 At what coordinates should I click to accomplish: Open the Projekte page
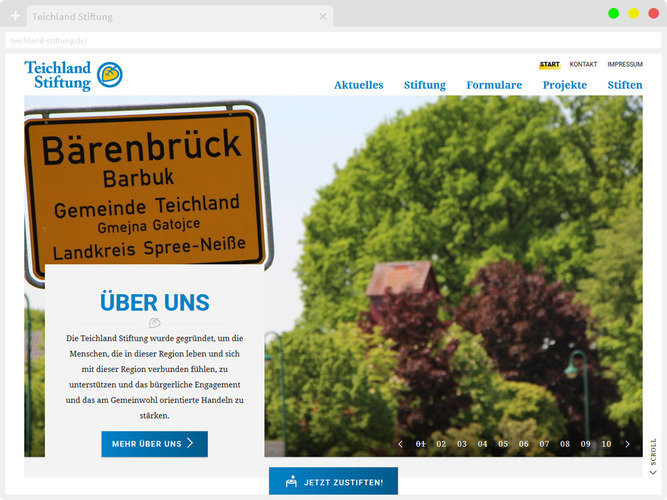(565, 85)
